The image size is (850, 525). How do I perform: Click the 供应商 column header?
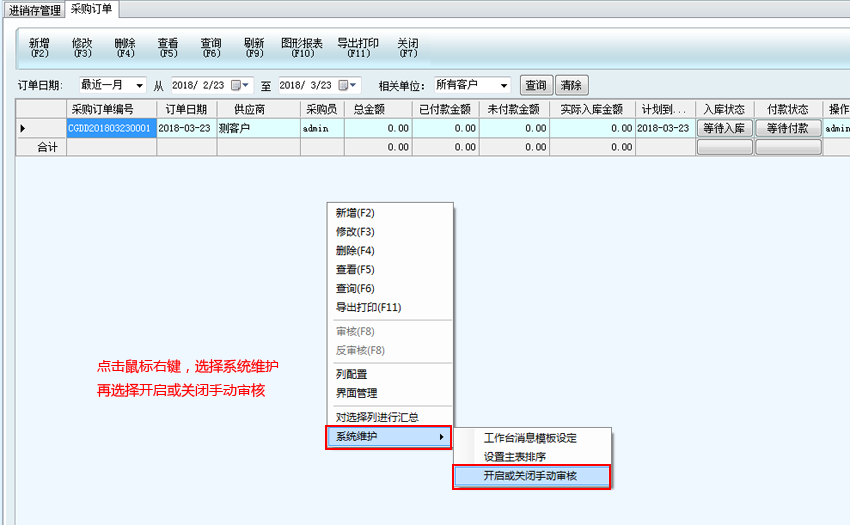click(x=249, y=109)
